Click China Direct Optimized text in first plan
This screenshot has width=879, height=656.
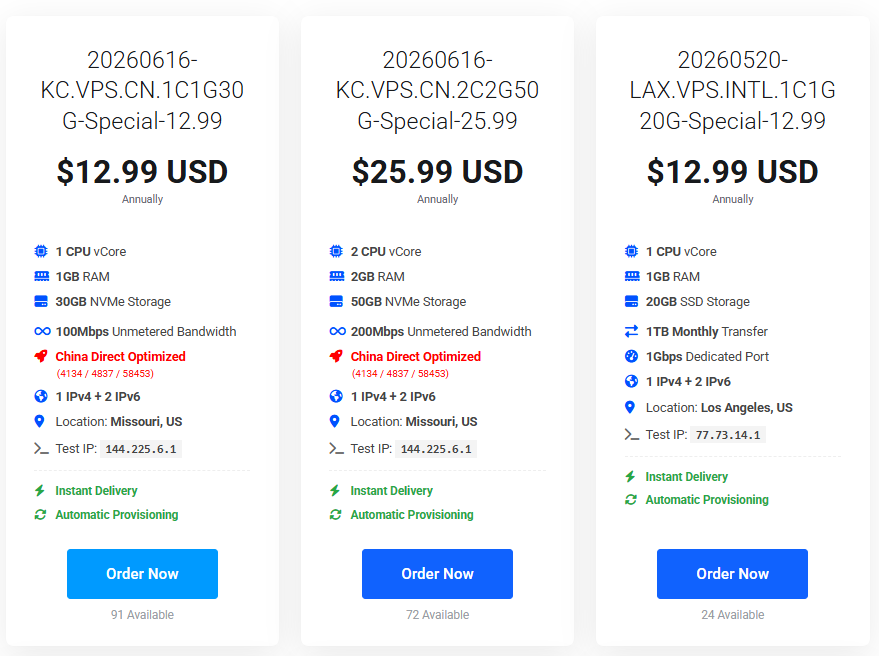pyautogui.click(x=121, y=357)
